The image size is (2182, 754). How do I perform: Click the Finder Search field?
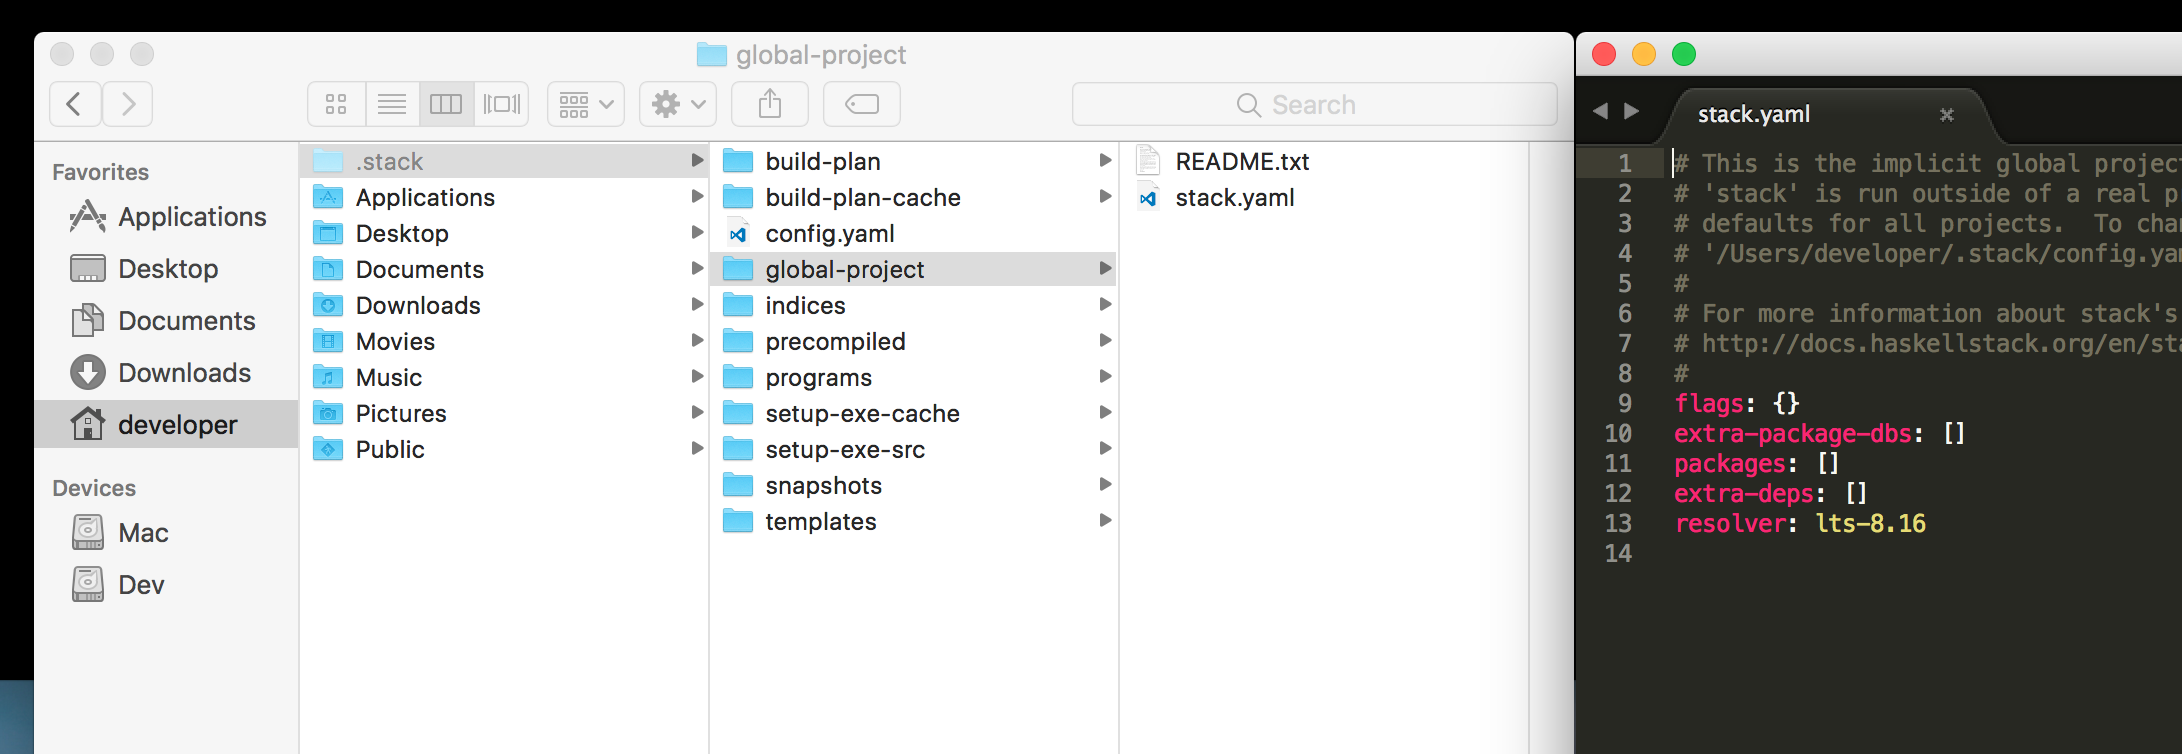tap(1314, 105)
